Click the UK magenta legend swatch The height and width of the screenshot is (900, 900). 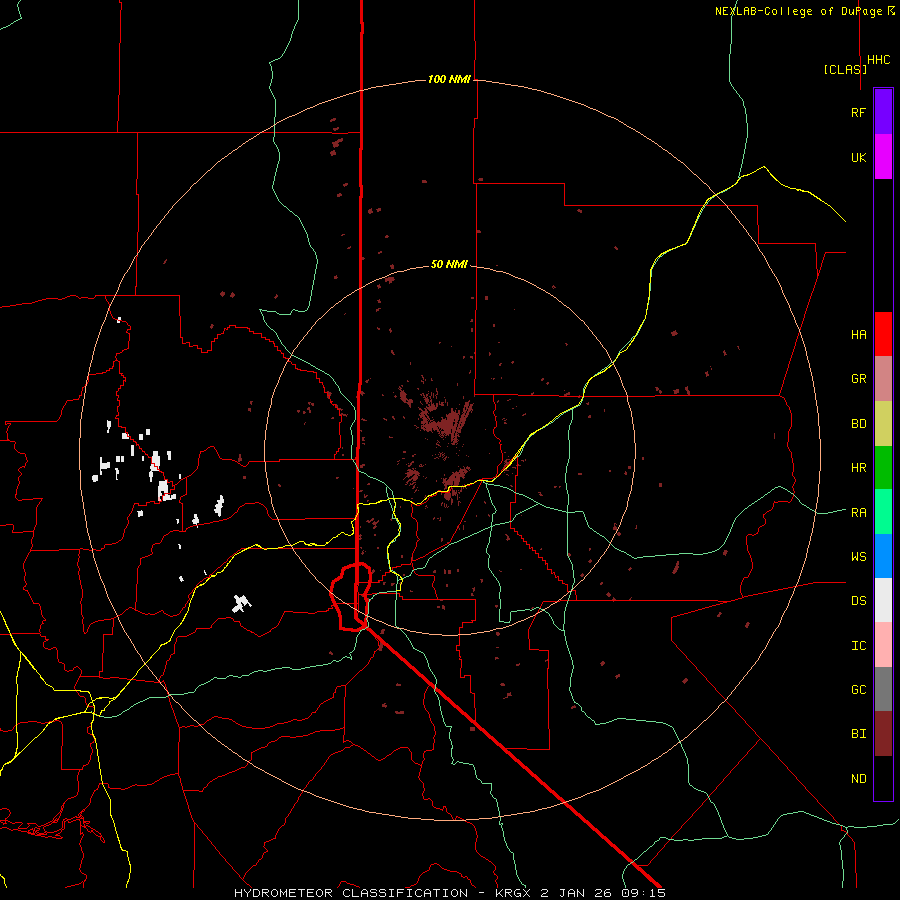tap(883, 157)
